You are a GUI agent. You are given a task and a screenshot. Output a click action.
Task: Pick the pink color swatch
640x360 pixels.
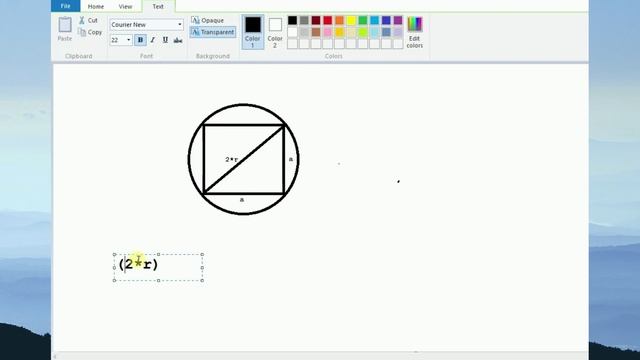[x=328, y=32]
